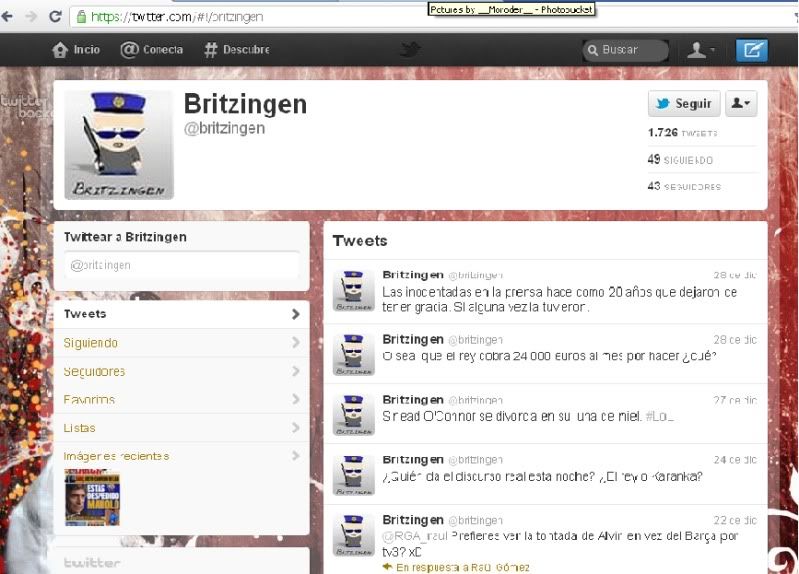Open Listas in the sidebar list

pos(181,428)
